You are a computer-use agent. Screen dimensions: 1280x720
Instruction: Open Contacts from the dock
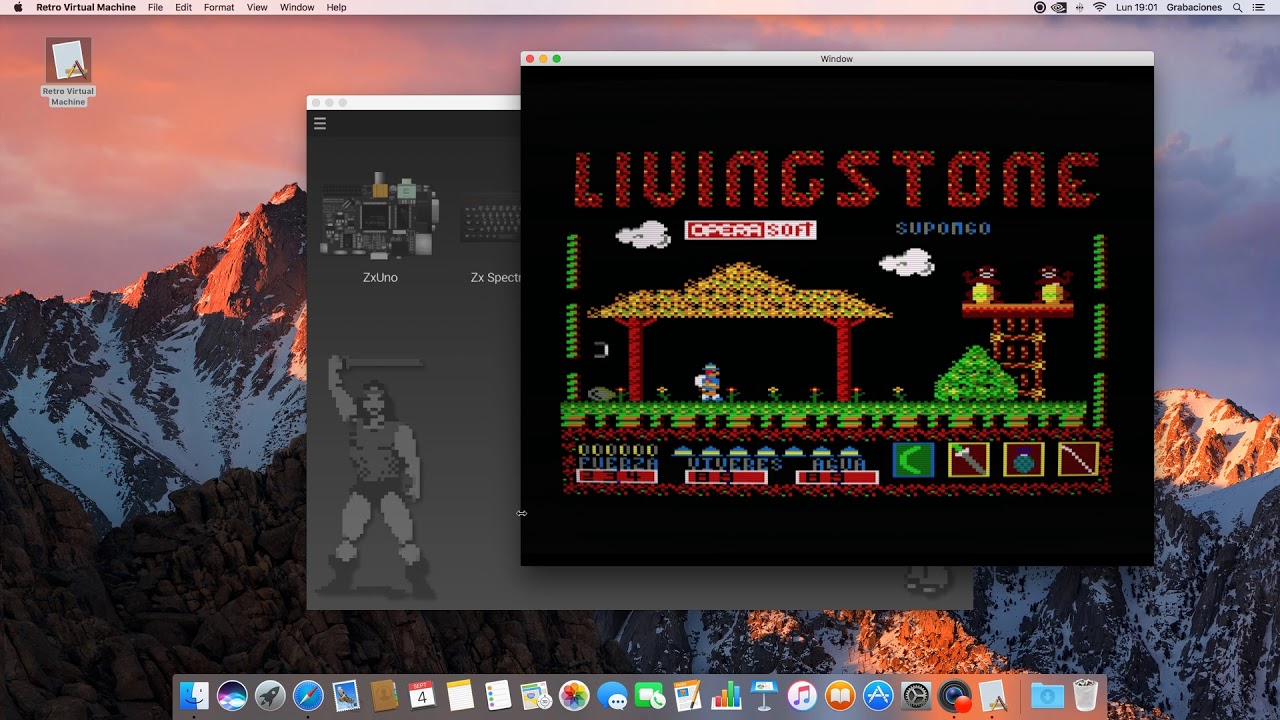coord(384,695)
